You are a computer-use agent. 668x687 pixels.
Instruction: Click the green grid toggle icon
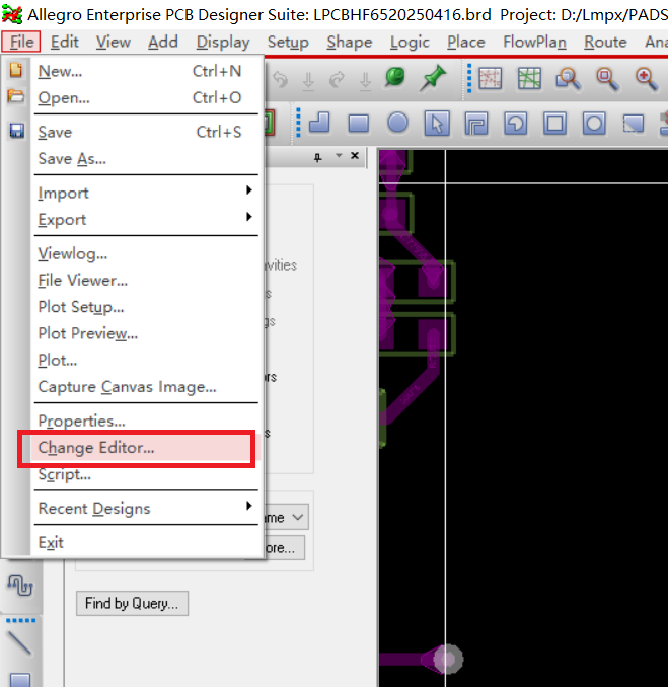[x=529, y=78]
